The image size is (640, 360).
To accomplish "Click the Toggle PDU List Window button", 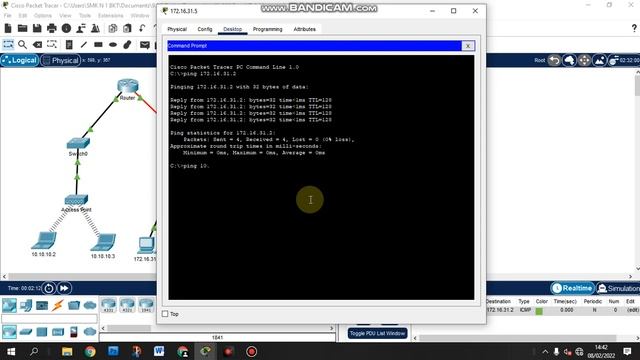I will pyautogui.click(x=377, y=333).
